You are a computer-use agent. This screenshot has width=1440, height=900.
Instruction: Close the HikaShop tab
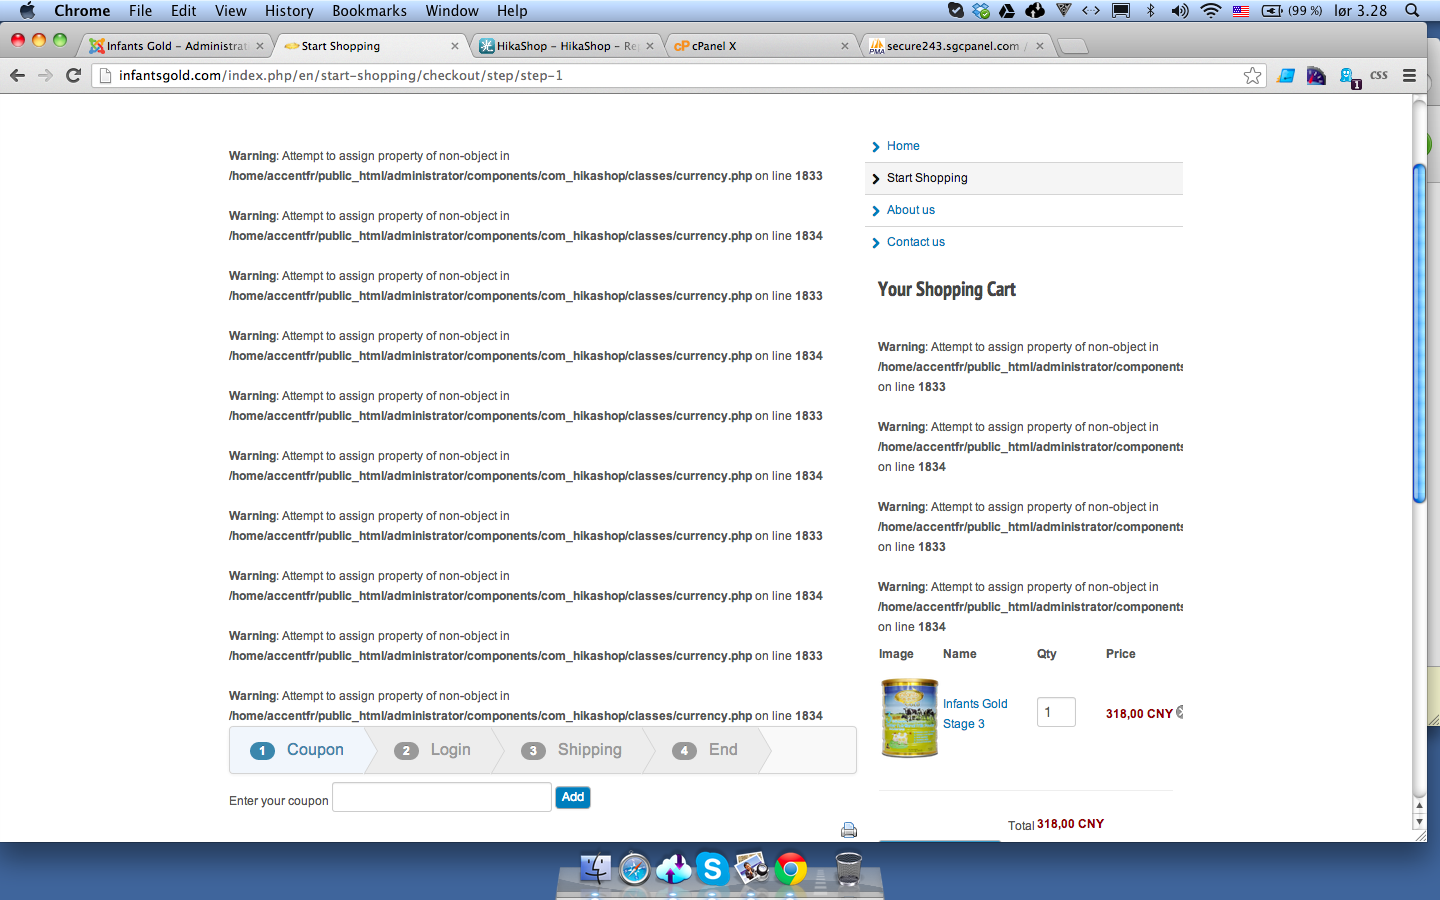650,46
